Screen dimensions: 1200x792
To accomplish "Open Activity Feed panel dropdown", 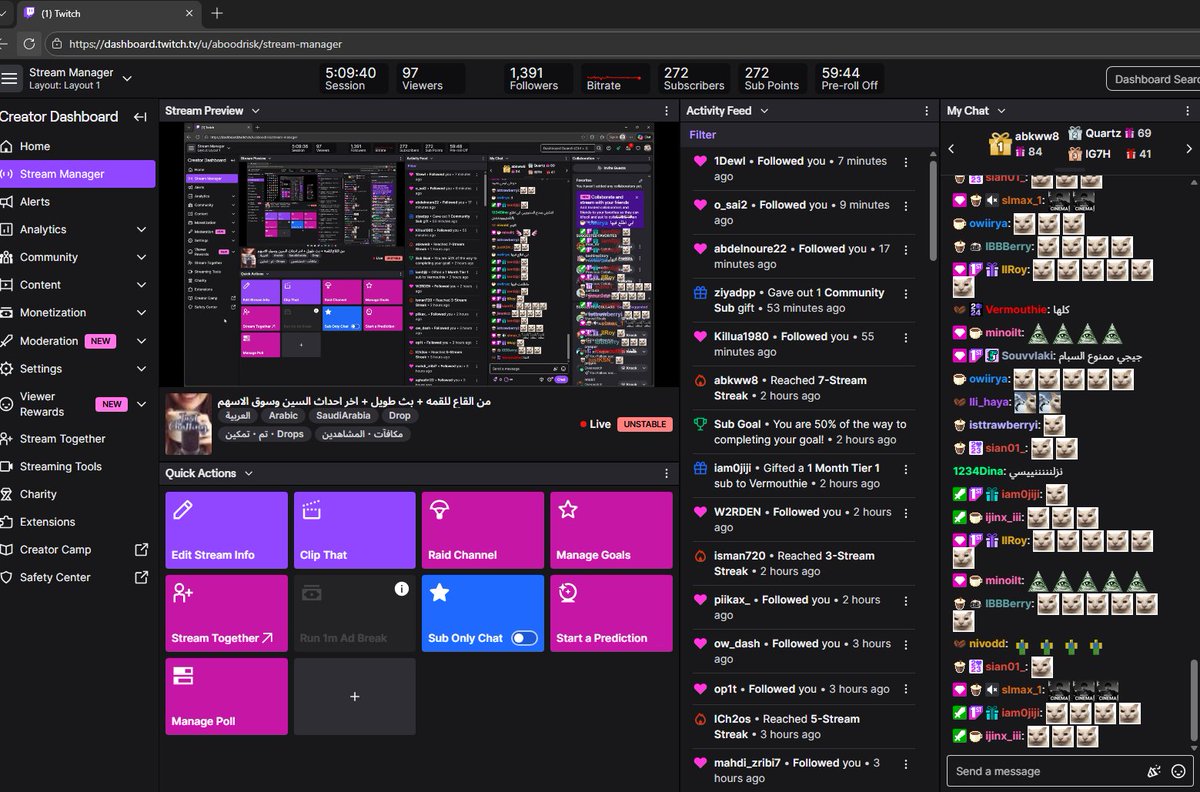I will pyautogui.click(x=765, y=111).
